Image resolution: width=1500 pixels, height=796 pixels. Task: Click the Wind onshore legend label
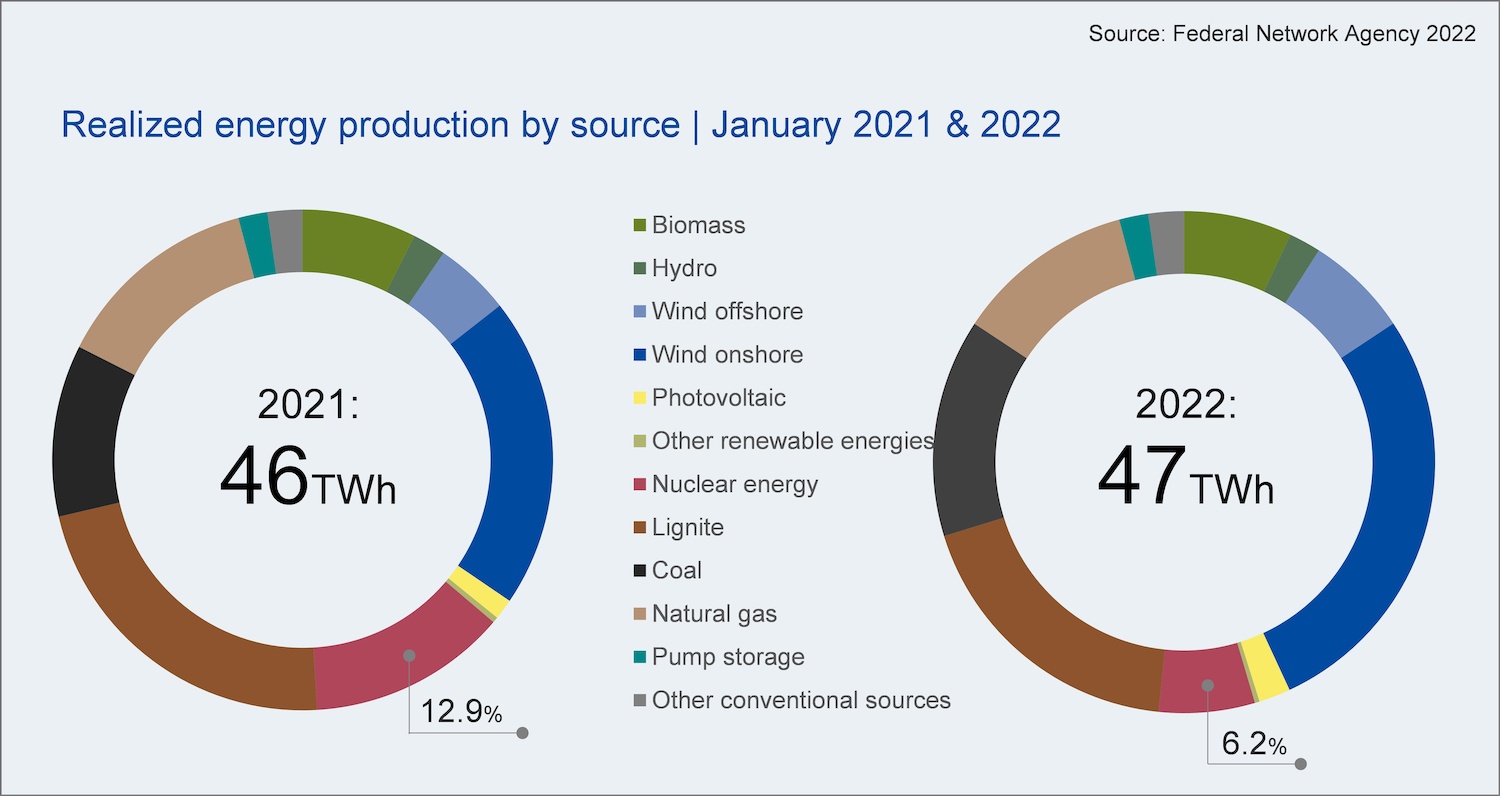click(727, 355)
